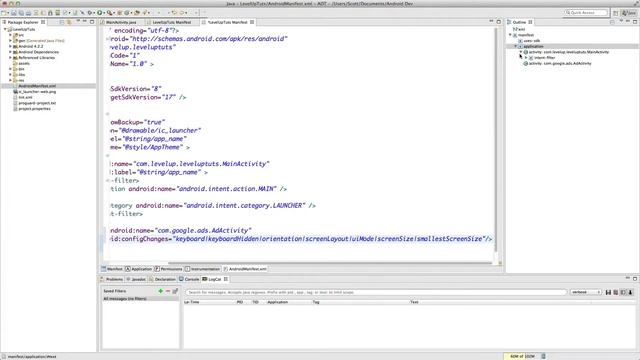Click the Open Perspective icon
This screenshot has height=360, width=640.
click(x=616, y=13)
